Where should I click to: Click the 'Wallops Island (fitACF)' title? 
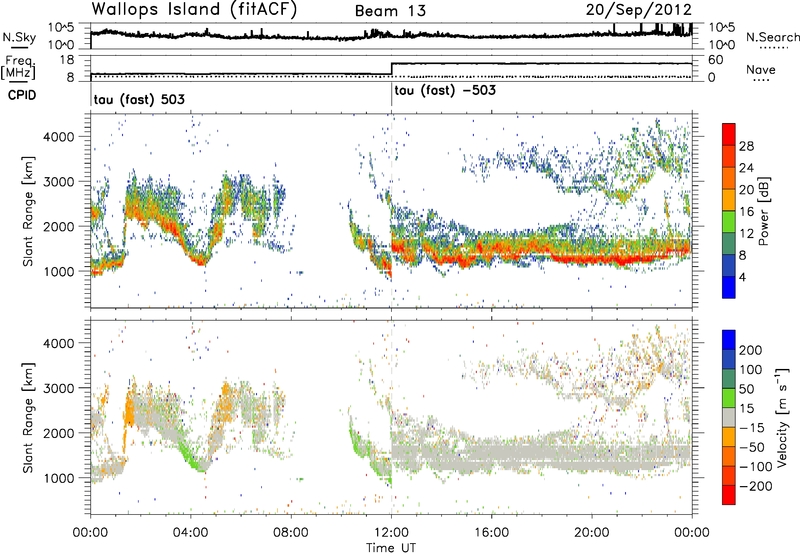click(194, 10)
